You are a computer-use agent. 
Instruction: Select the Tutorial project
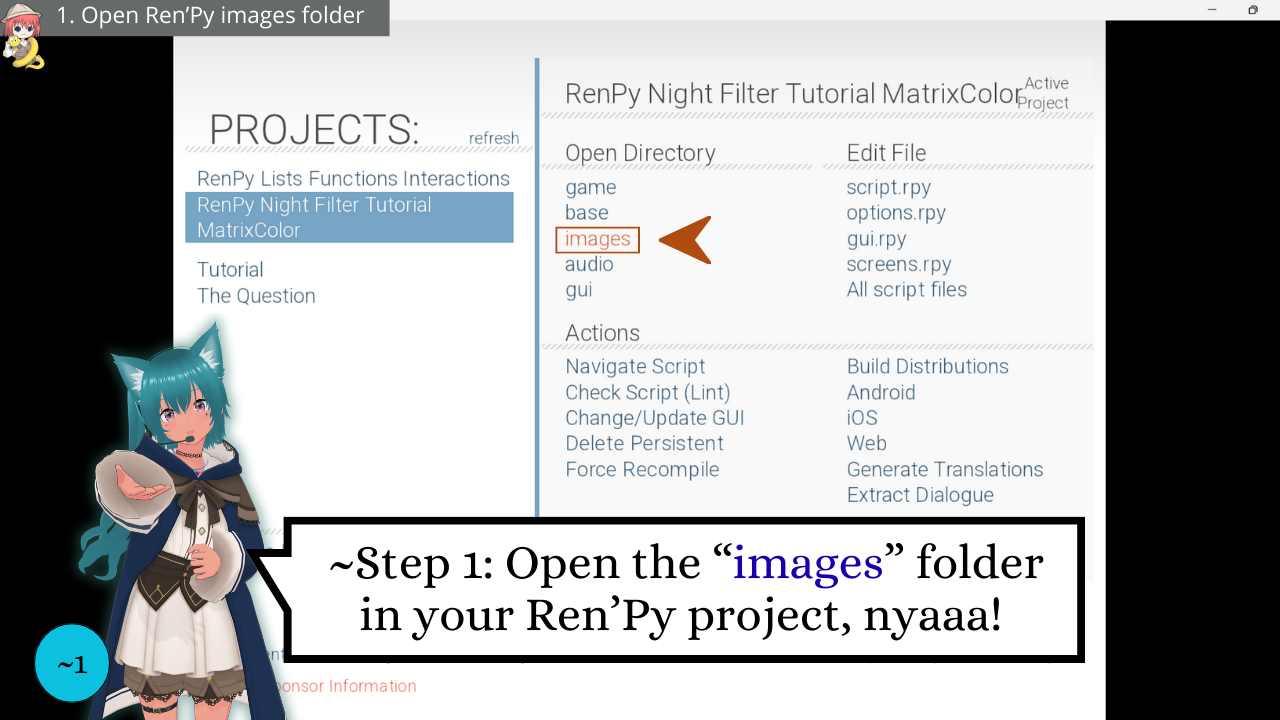230,269
